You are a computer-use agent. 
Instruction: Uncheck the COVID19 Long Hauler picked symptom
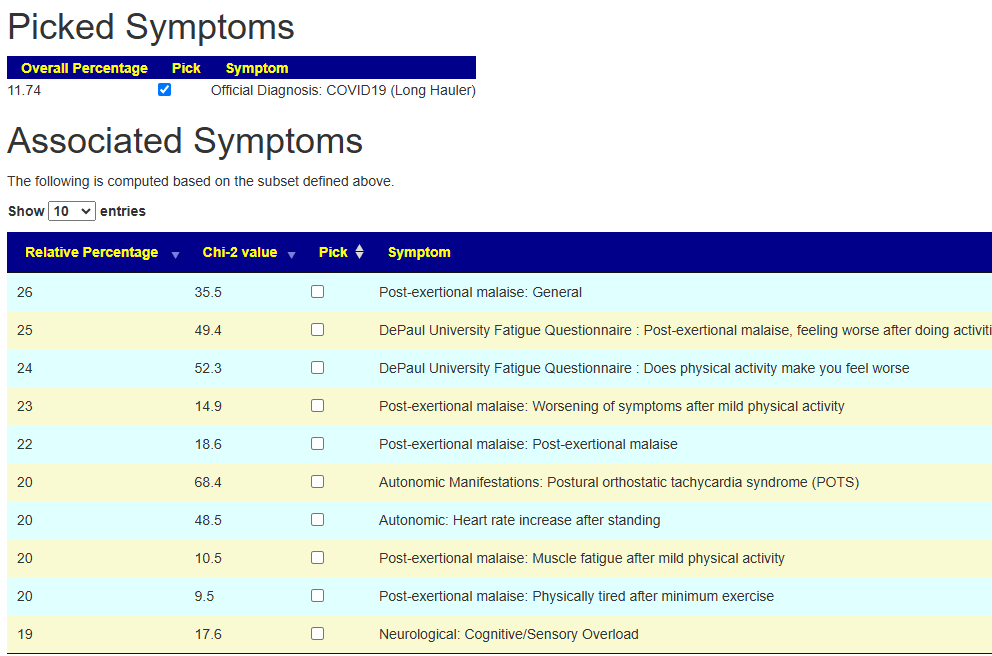[165, 90]
